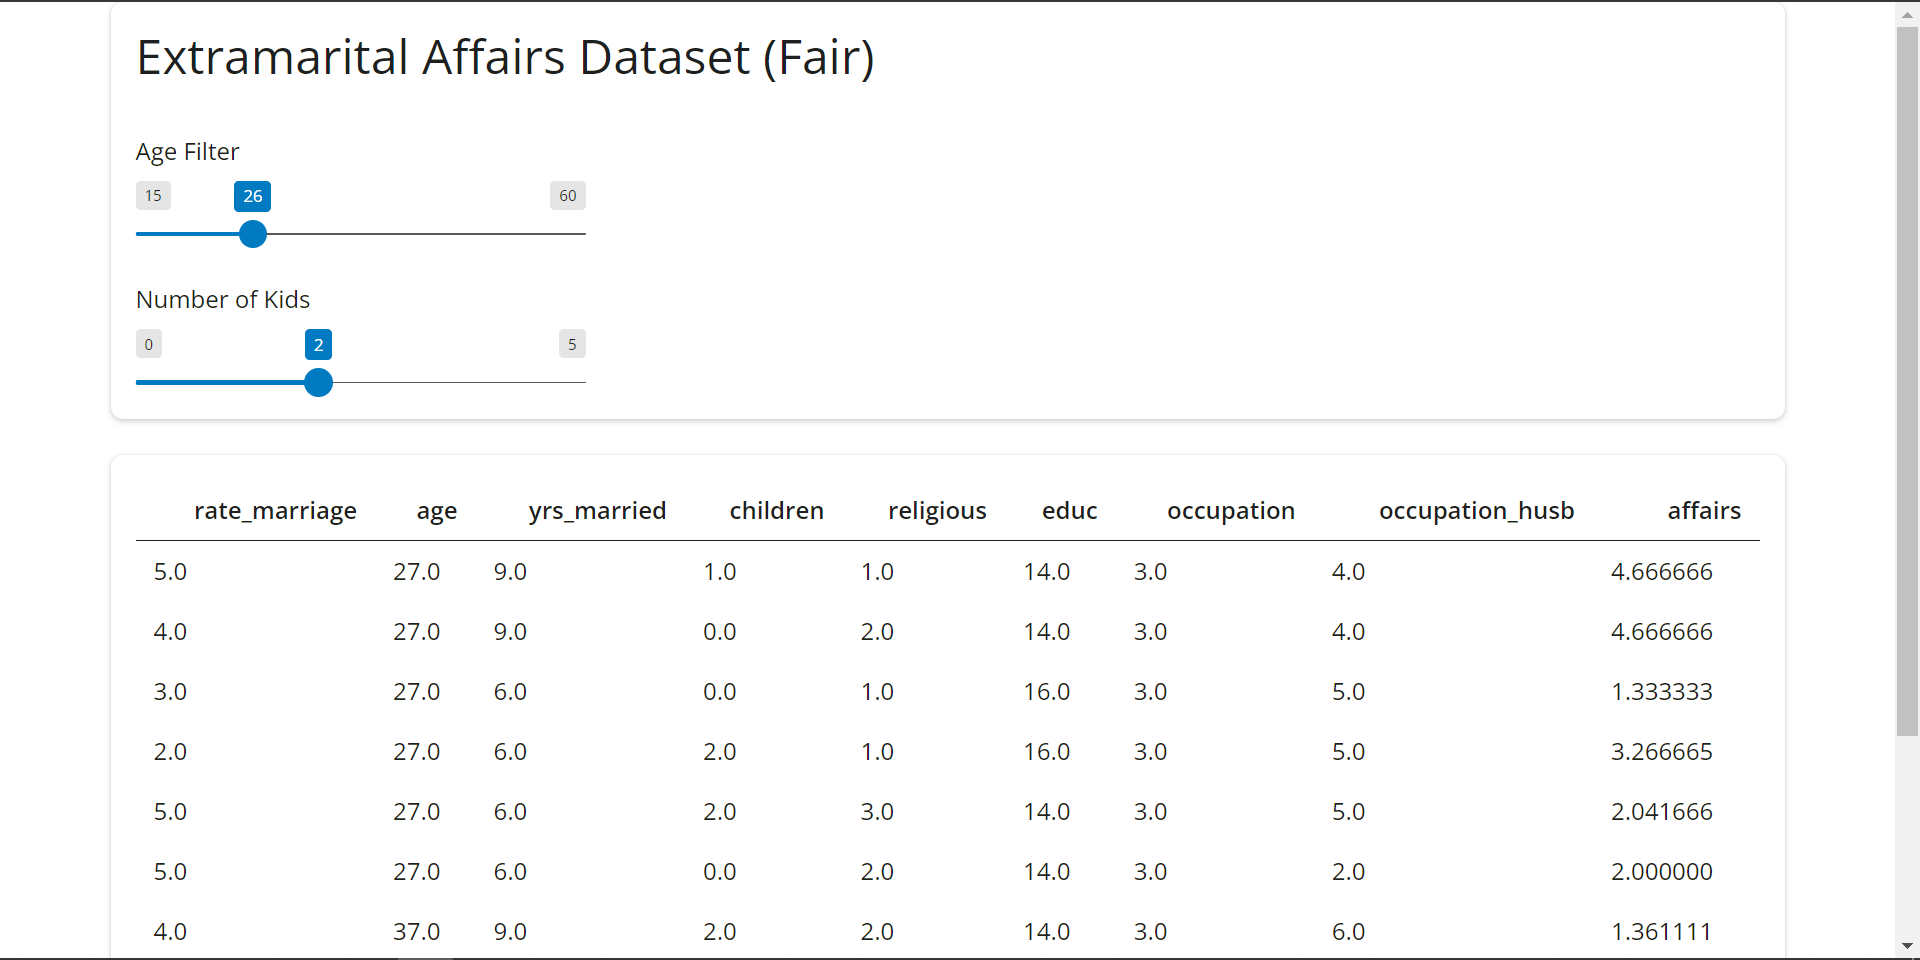
Task: Click the Extramarital Affairs Dataset title
Action: pos(505,57)
